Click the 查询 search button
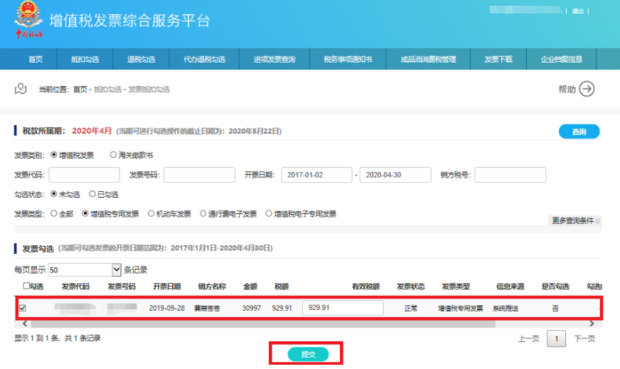This screenshot has width=620, height=369. pos(579,131)
